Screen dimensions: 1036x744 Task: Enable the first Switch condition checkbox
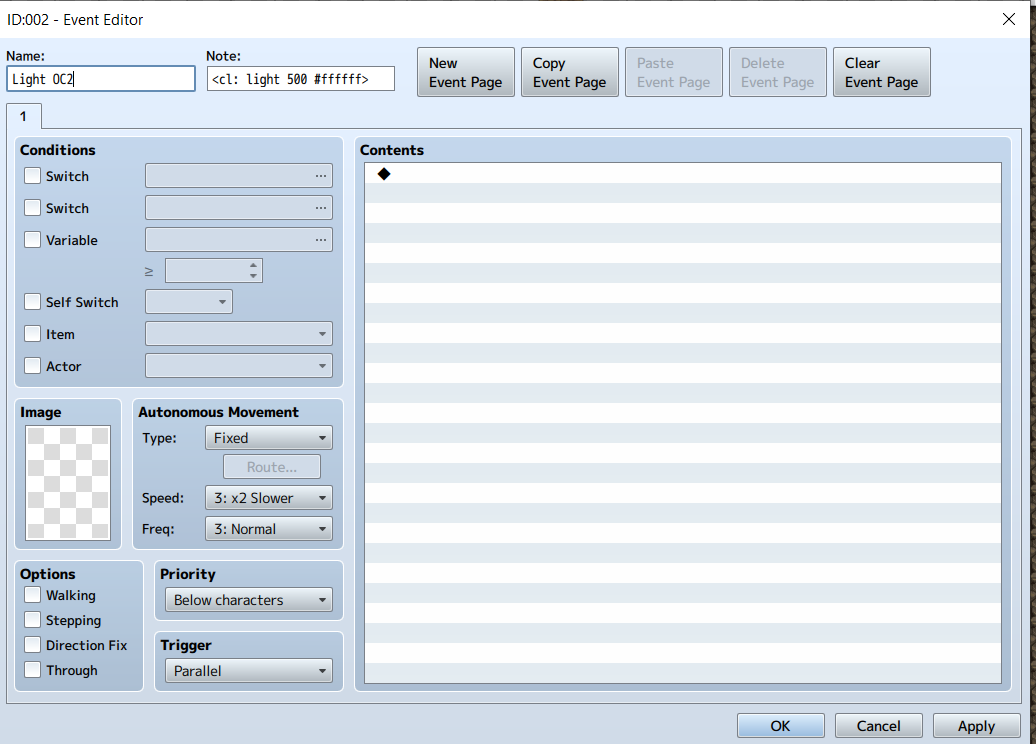tap(32, 176)
